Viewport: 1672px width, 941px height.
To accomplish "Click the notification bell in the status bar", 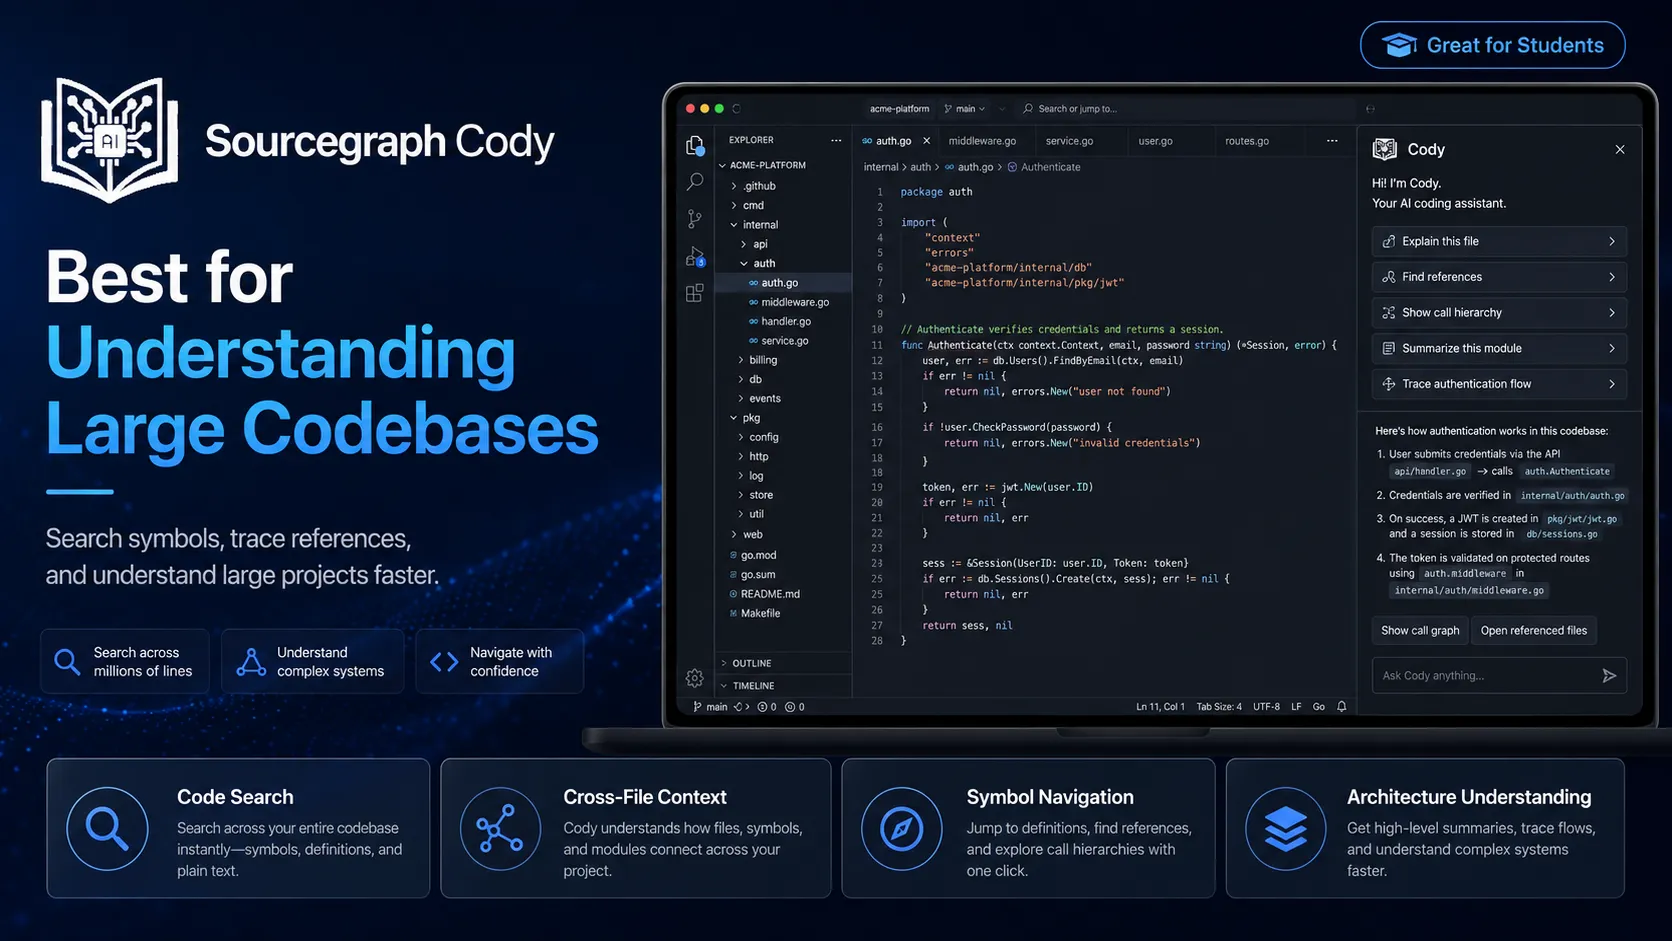I will click(1342, 706).
